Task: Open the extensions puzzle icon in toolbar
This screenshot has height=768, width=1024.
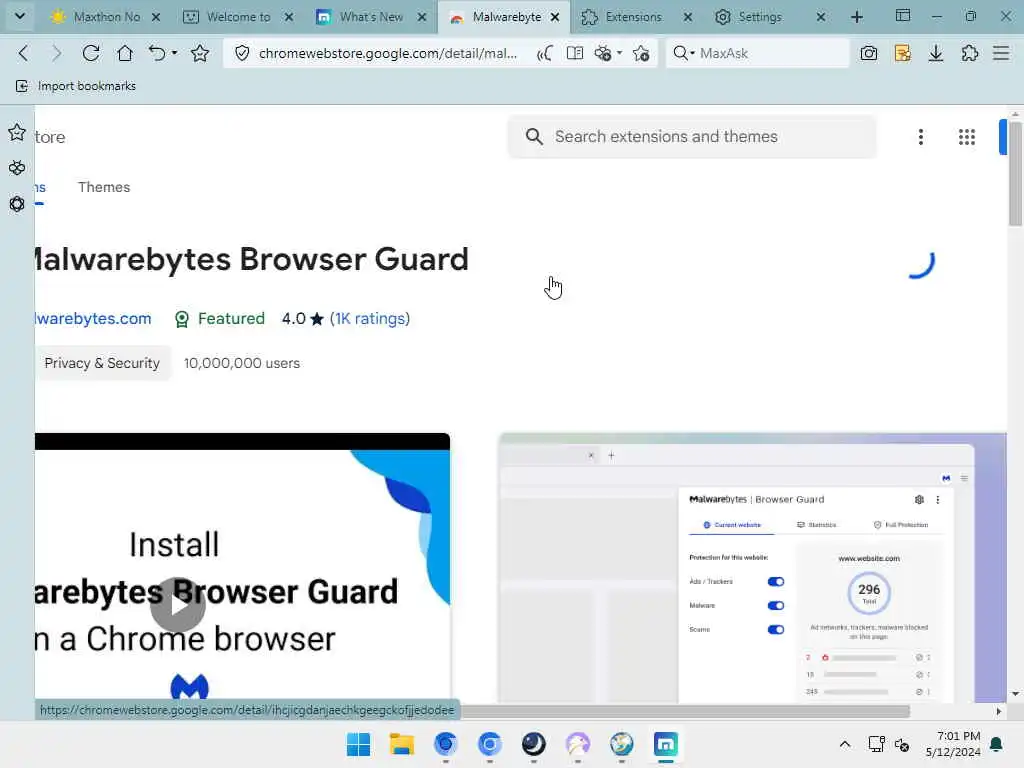Action: click(970, 53)
